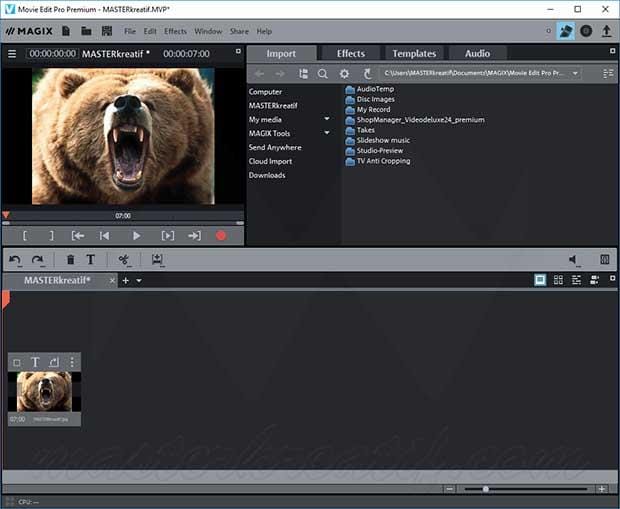Viewport: 620px width, 509px height.
Task: Click the timeline zoom slider handle
Action: click(x=486, y=489)
